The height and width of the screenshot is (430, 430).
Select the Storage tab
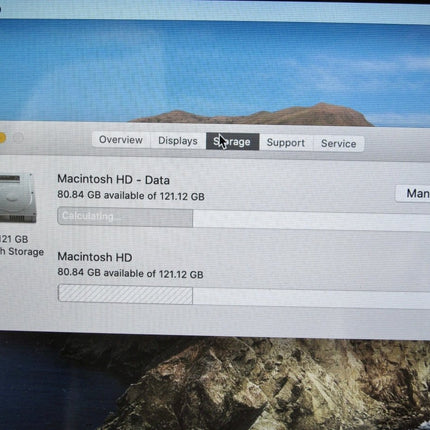coord(232,142)
